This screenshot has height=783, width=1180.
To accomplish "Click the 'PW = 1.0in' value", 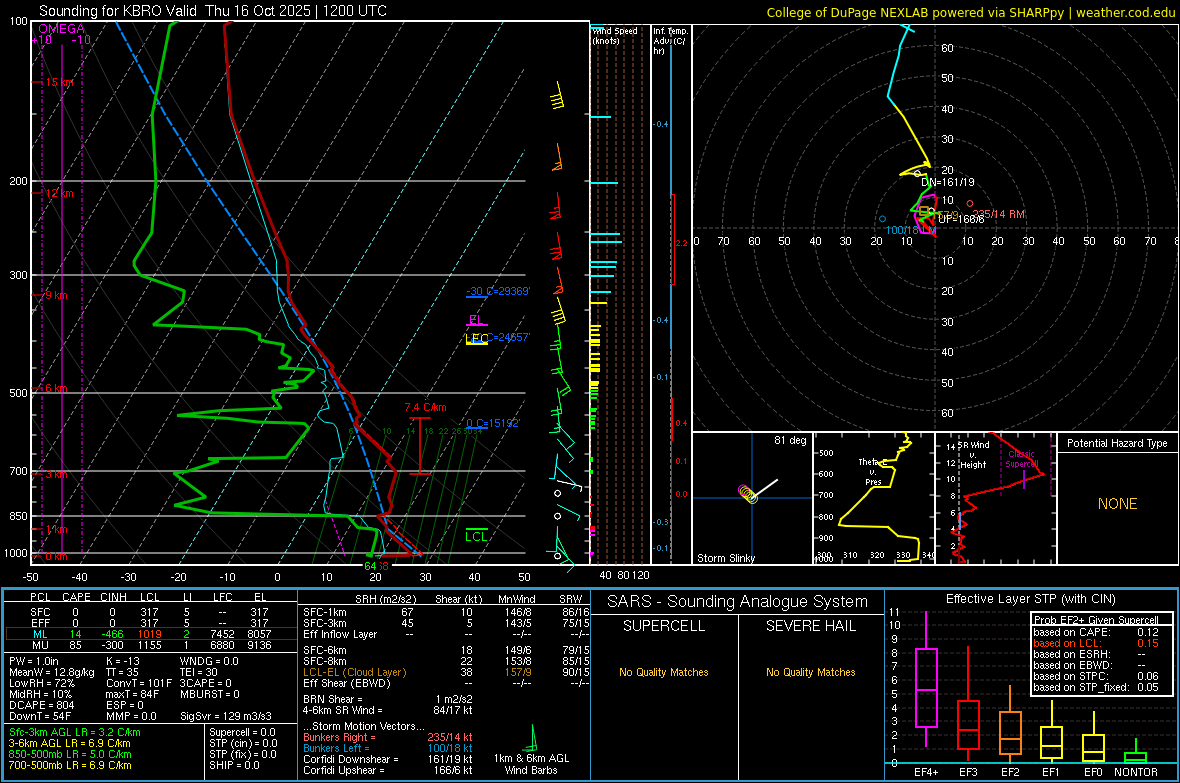I will [x=34, y=661].
